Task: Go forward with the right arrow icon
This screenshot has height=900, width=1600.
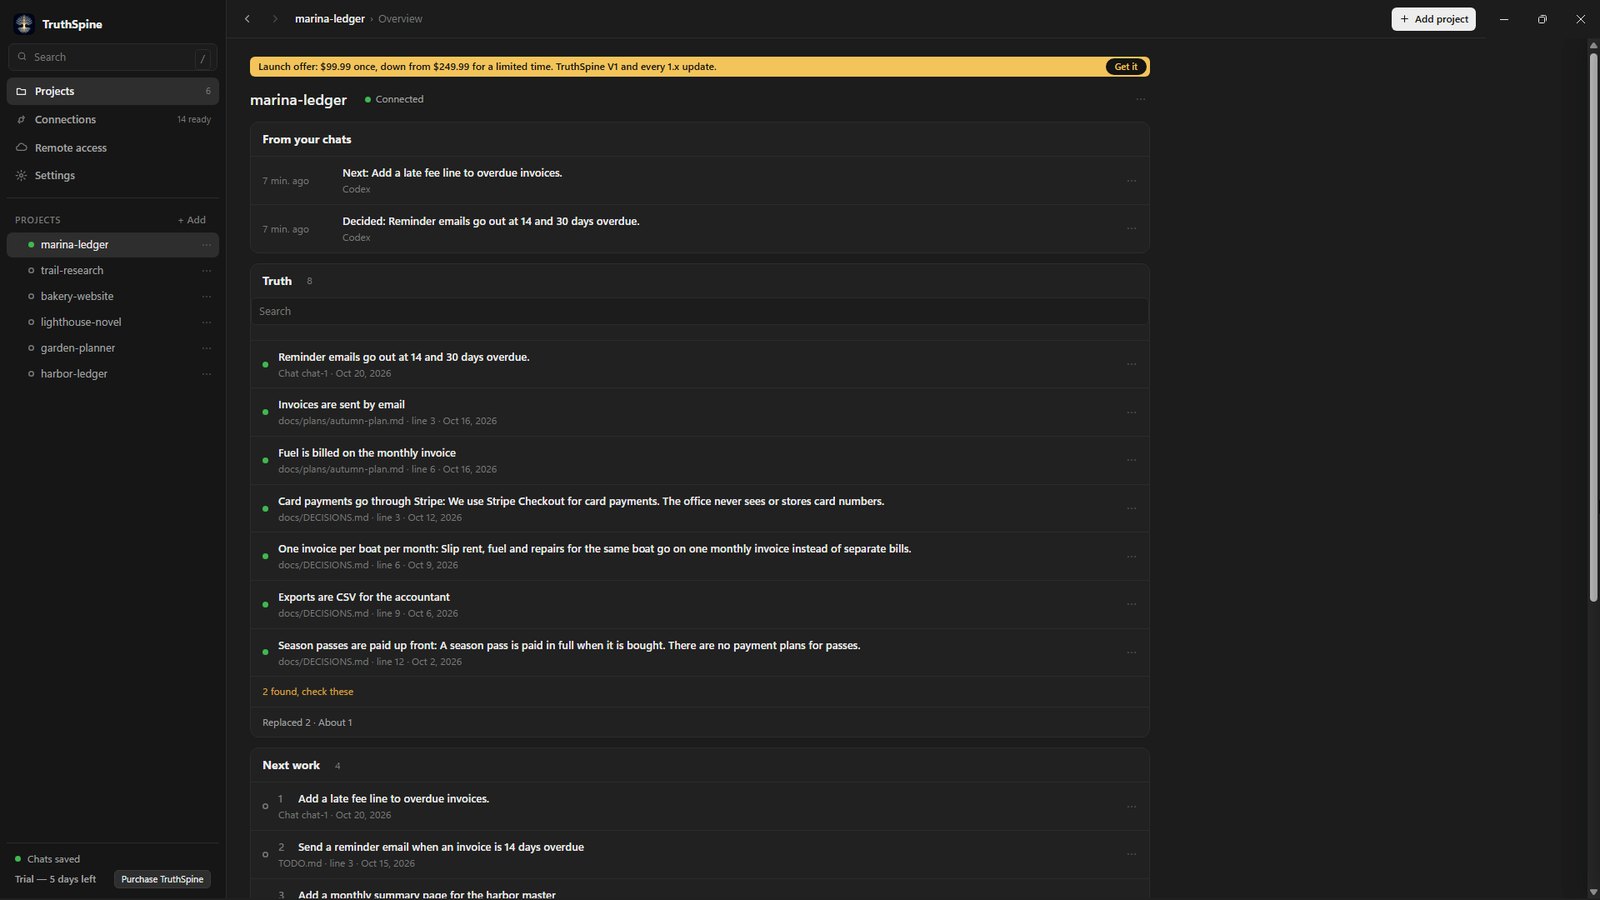Action: (x=275, y=19)
